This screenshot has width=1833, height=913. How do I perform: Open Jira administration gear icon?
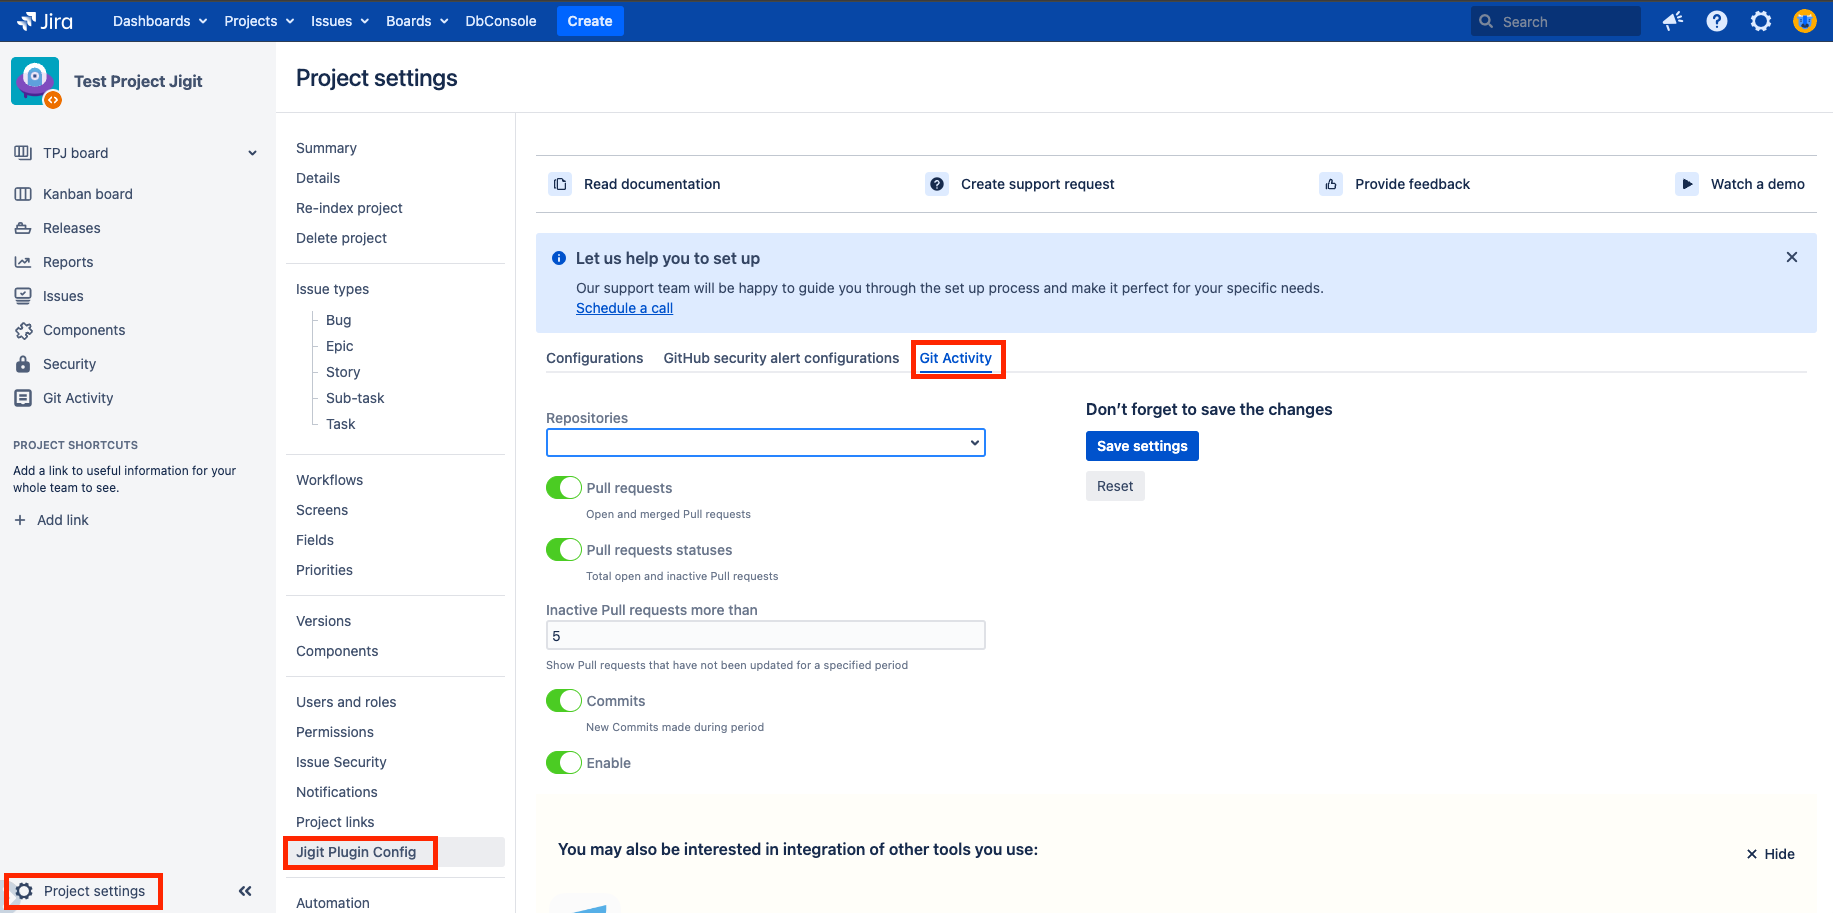(1761, 21)
